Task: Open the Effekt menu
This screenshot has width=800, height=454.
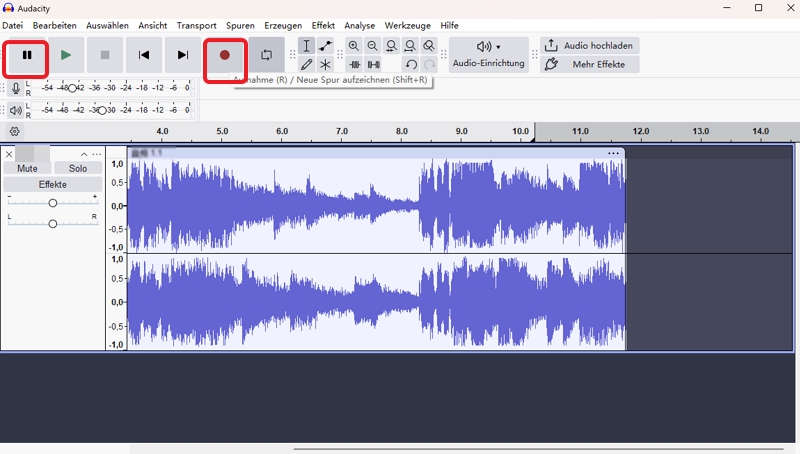Action: [323, 25]
